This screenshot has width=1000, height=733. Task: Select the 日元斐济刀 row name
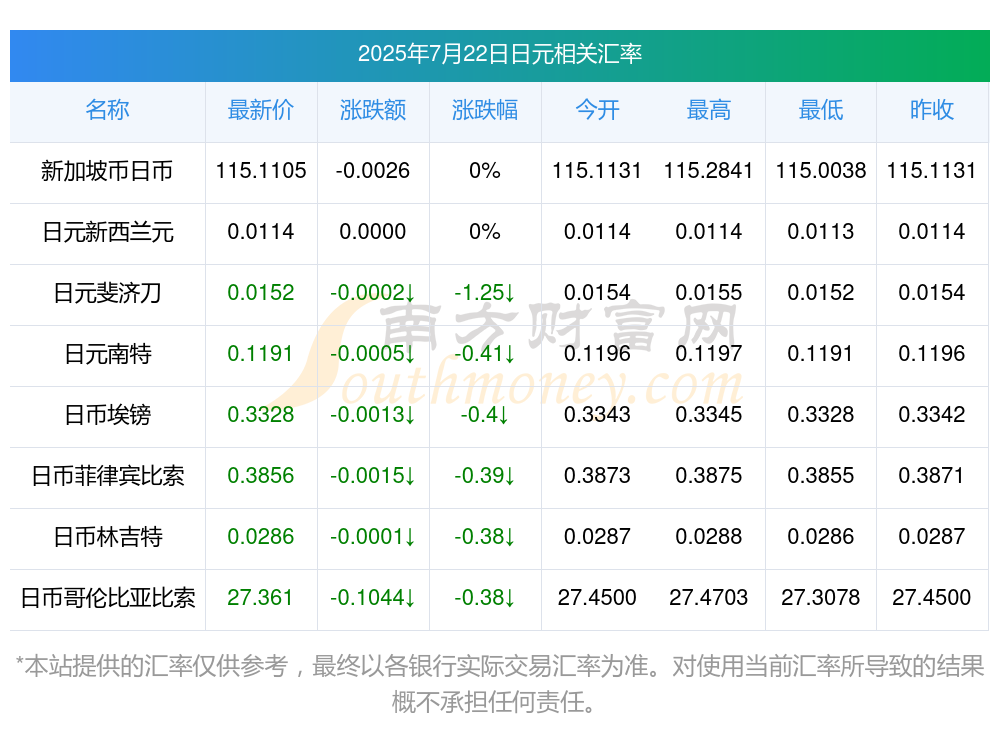[x=107, y=293]
